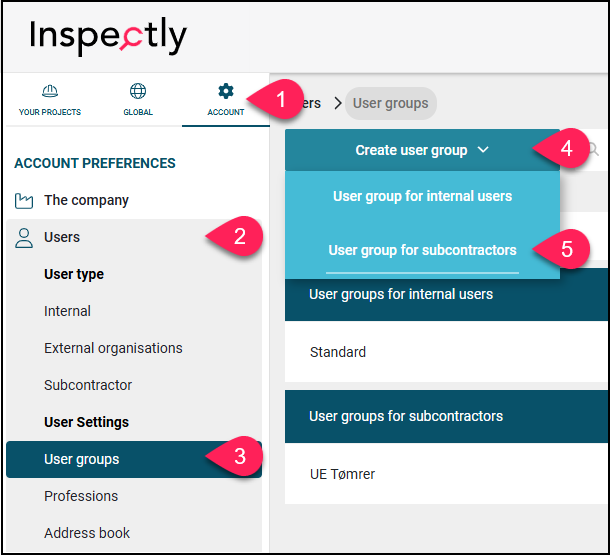This screenshot has width=610, height=555.
Task: Open the UE Tømrer user group row
Action: click(x=447, y=474)
